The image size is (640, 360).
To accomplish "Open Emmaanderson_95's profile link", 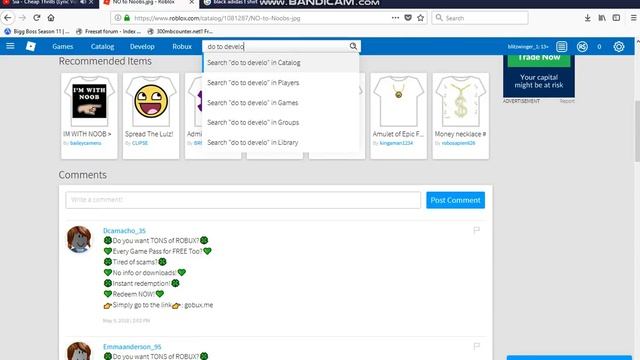I will tap(132, 347).
